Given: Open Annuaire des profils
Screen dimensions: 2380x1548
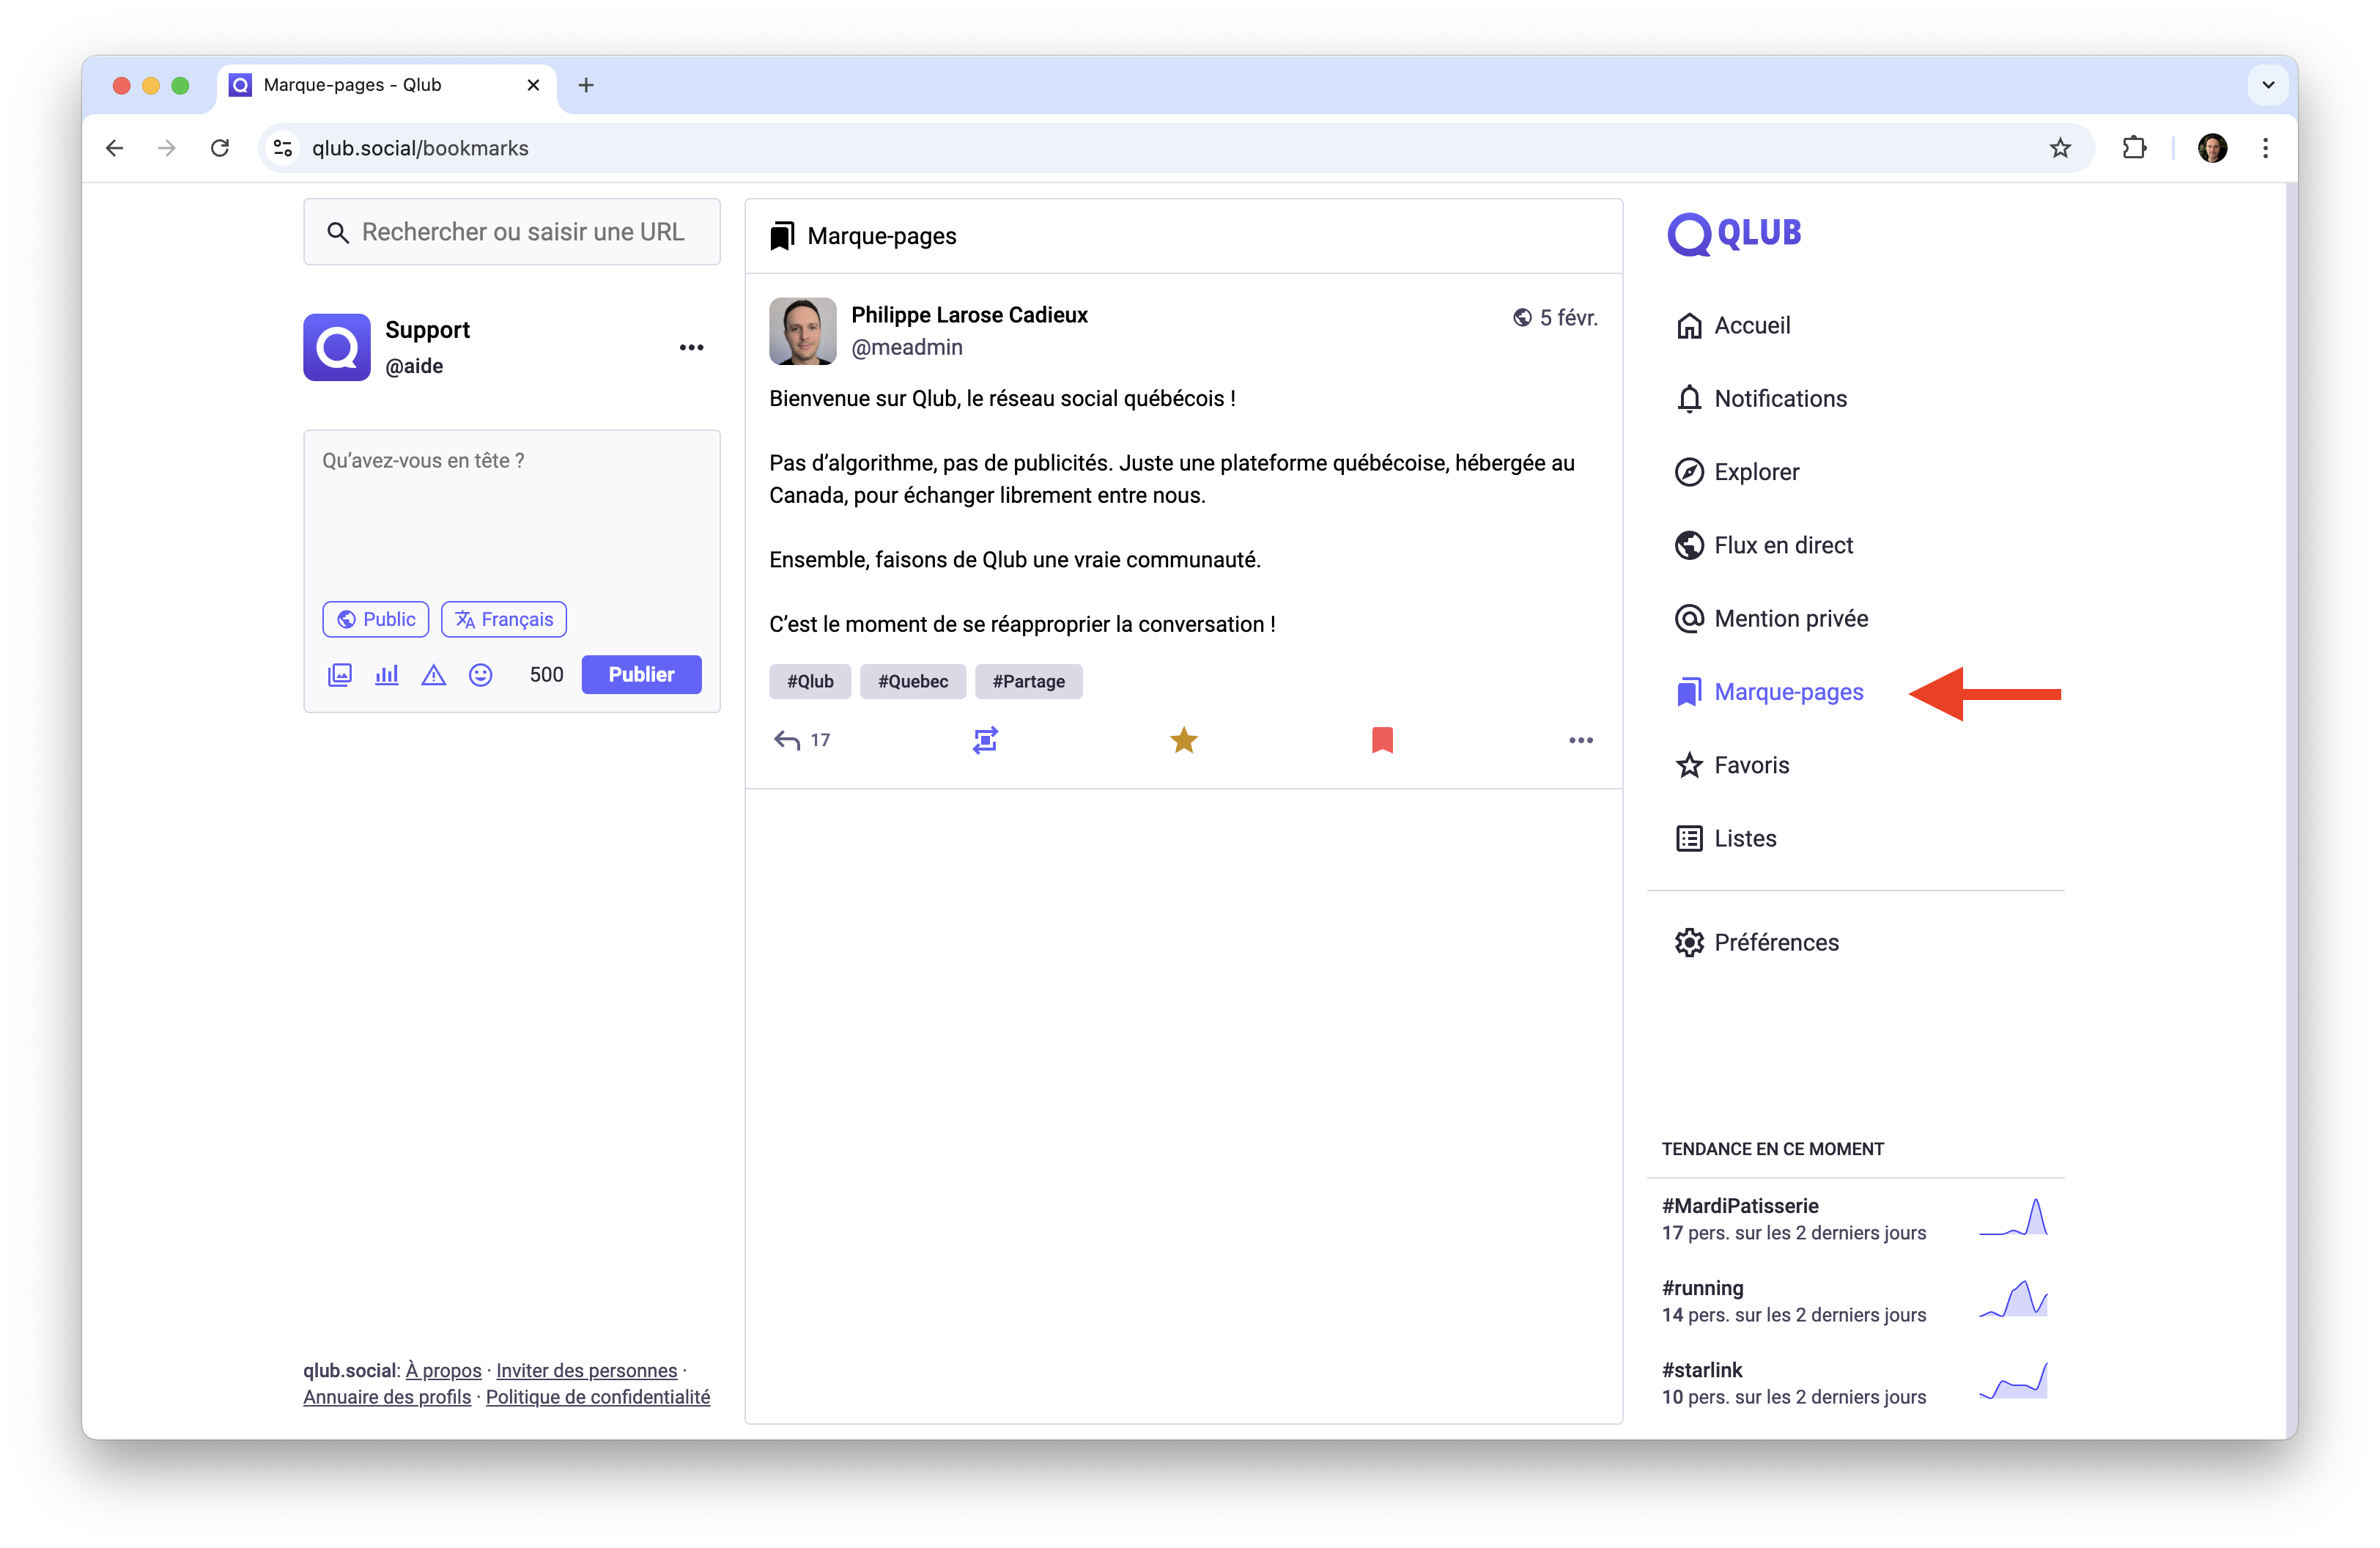Looking at the screenshot, I should coord(387,1397).
